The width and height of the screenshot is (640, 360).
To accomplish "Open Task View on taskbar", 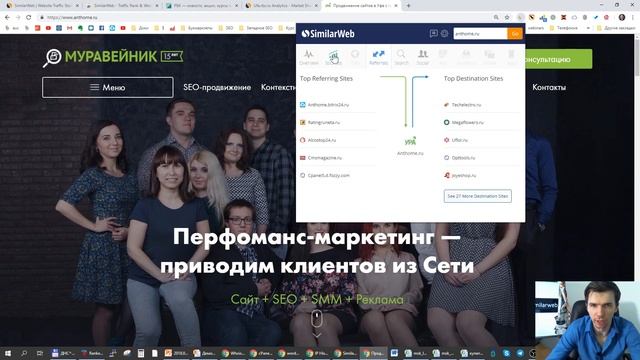I will [x=40, y=353].
